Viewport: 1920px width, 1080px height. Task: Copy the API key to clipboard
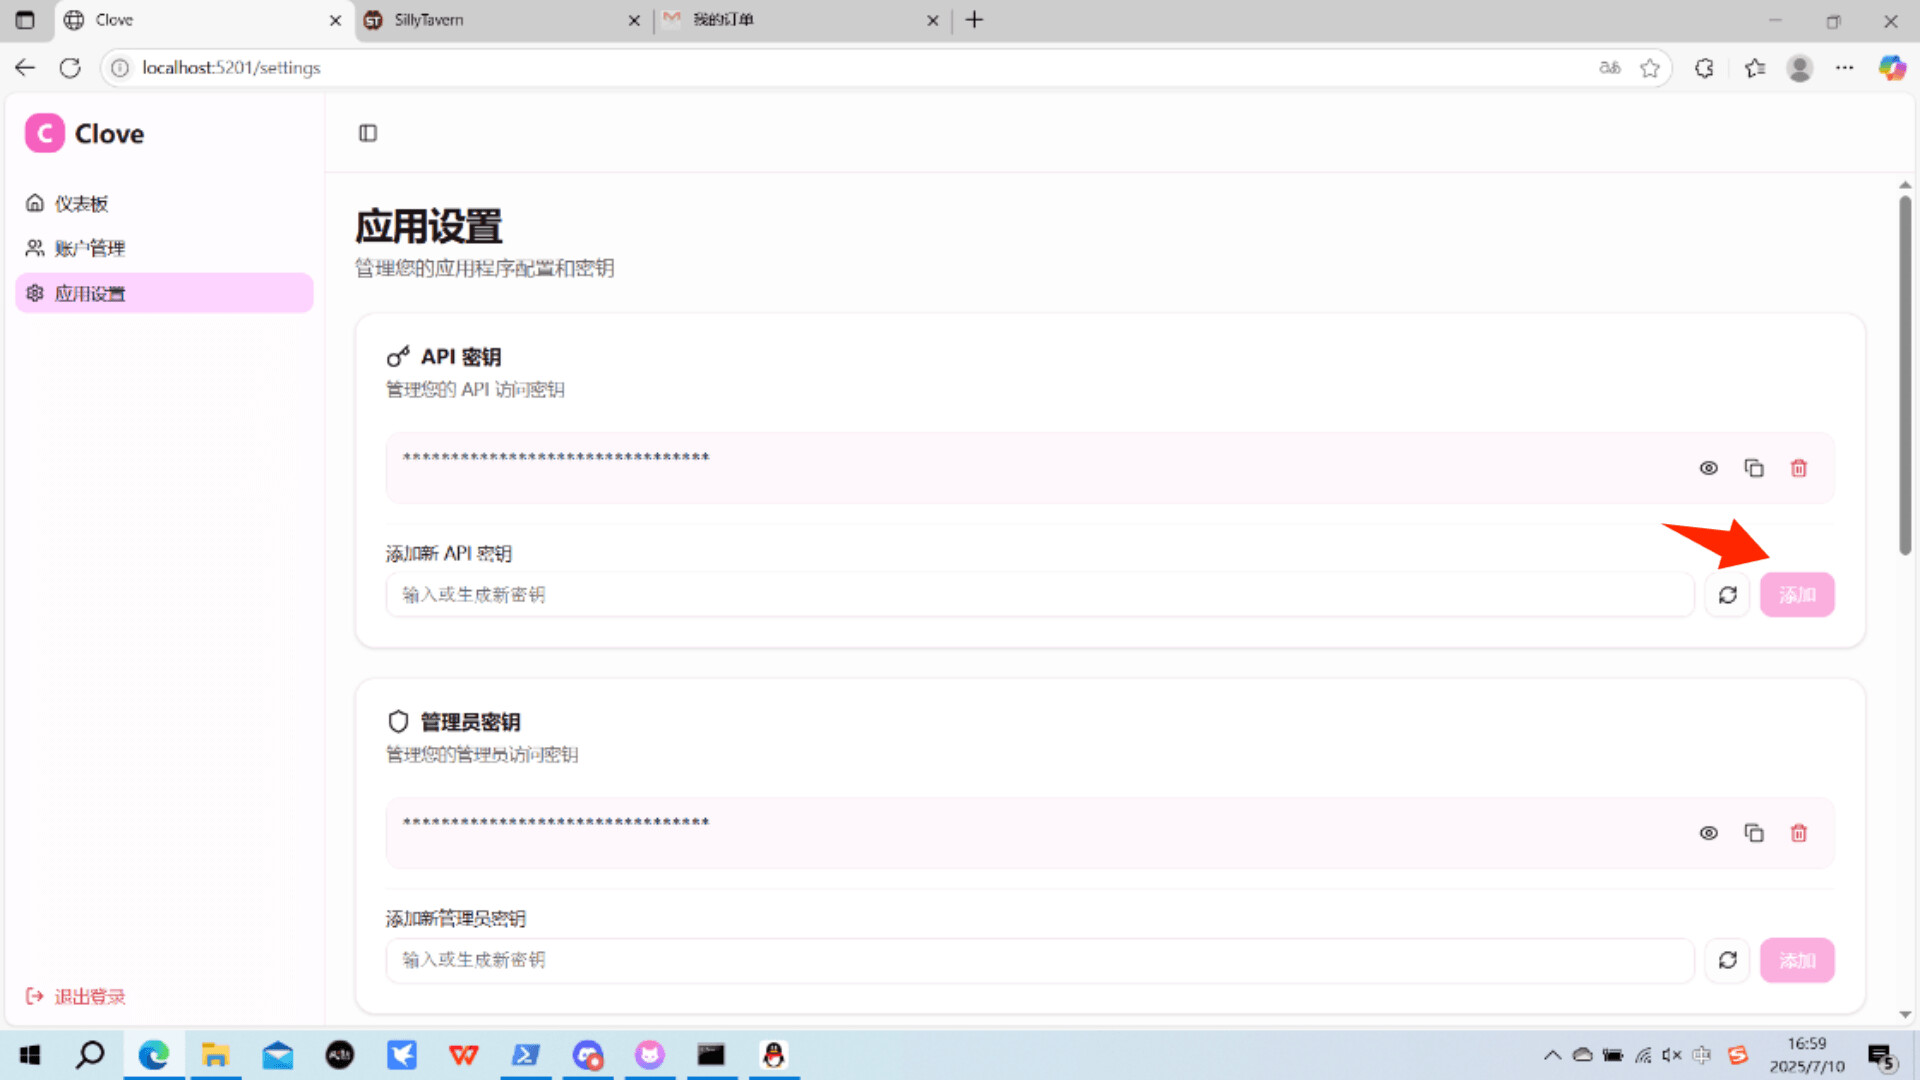coord(1753,467)
